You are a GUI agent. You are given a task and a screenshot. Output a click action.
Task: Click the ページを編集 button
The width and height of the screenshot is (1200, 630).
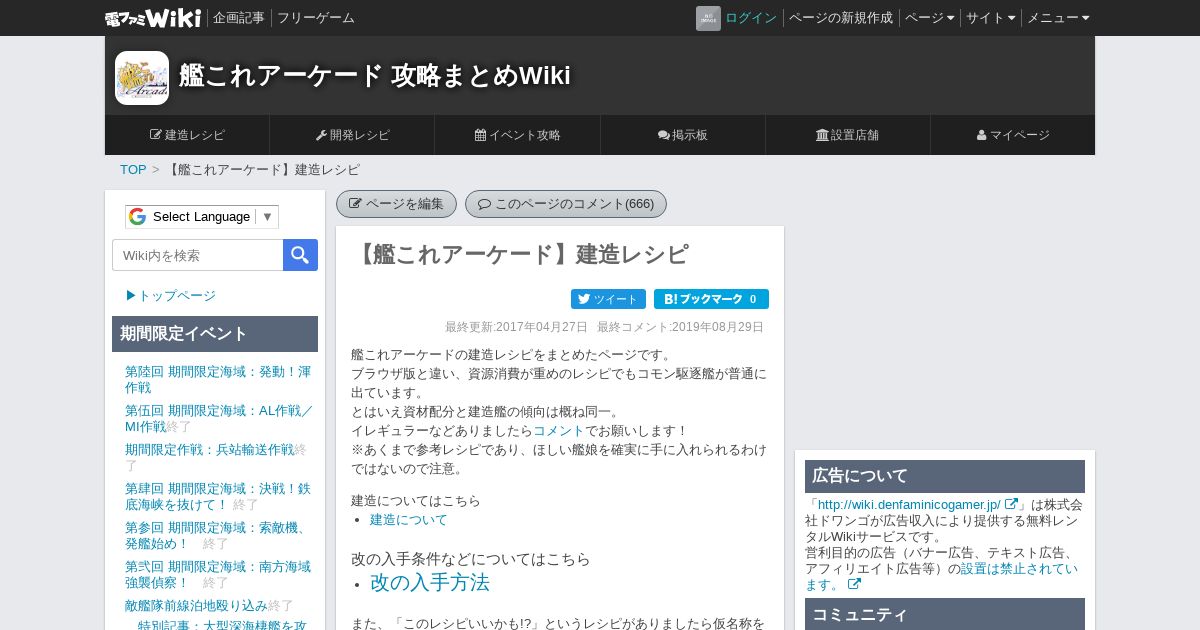396,204
